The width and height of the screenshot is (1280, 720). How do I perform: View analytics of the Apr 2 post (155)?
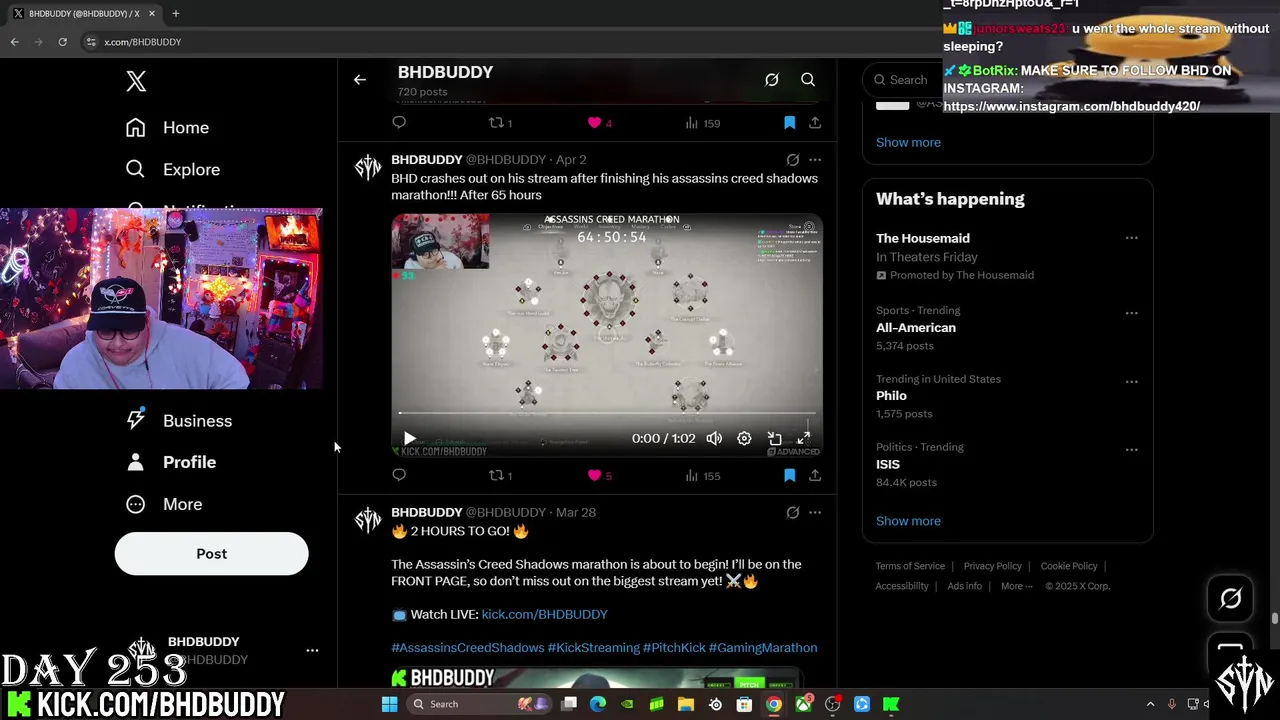coord(702,476)
